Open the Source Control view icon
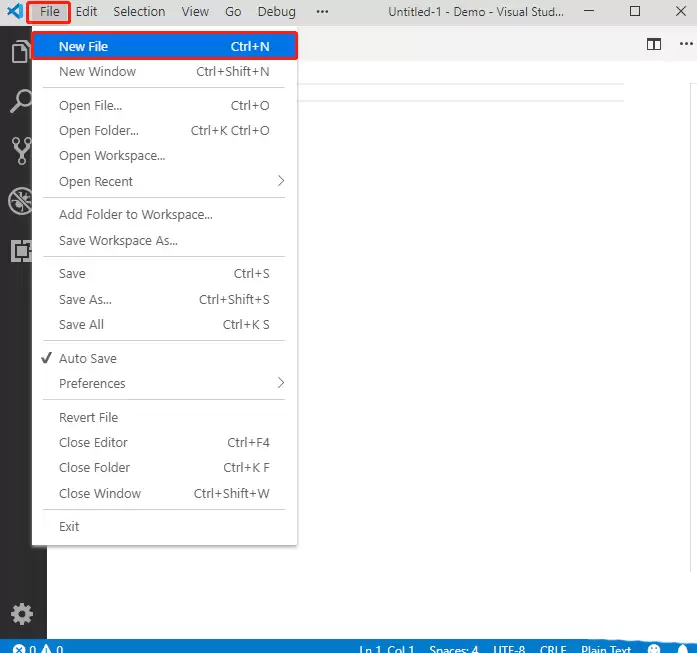 20,151
